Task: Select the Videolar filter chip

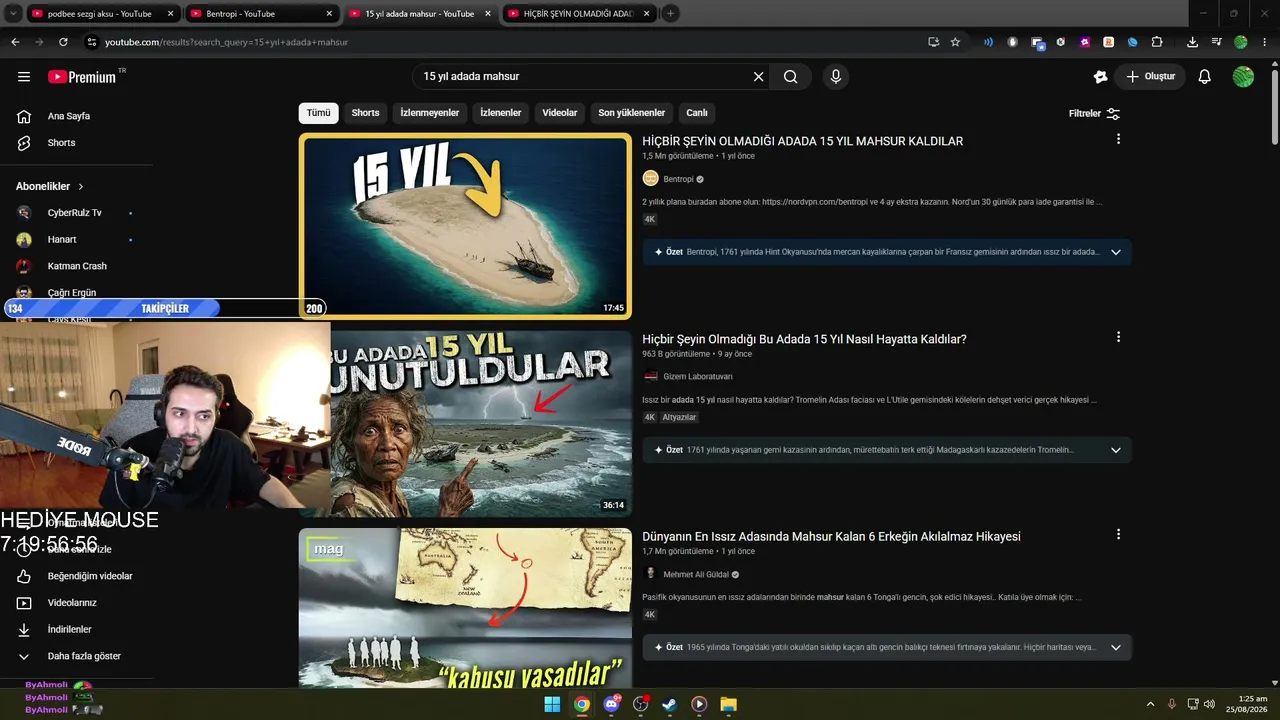Action: click(x=560, y=113)
